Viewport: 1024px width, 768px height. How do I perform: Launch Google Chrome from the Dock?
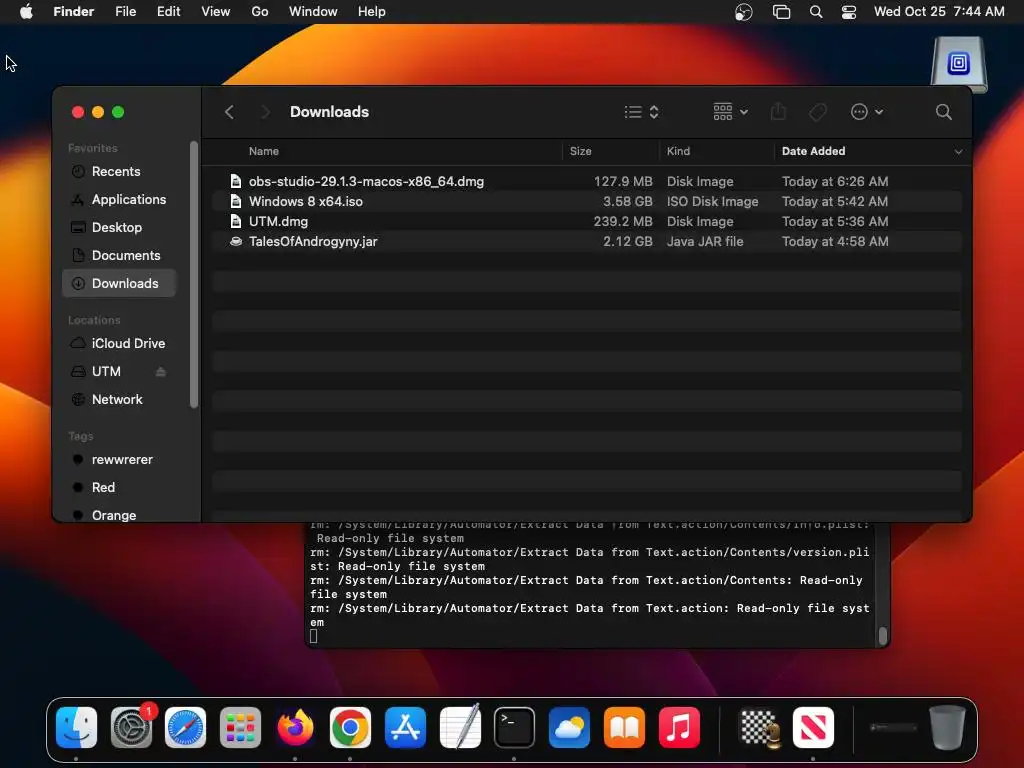[x=350, y=727]
